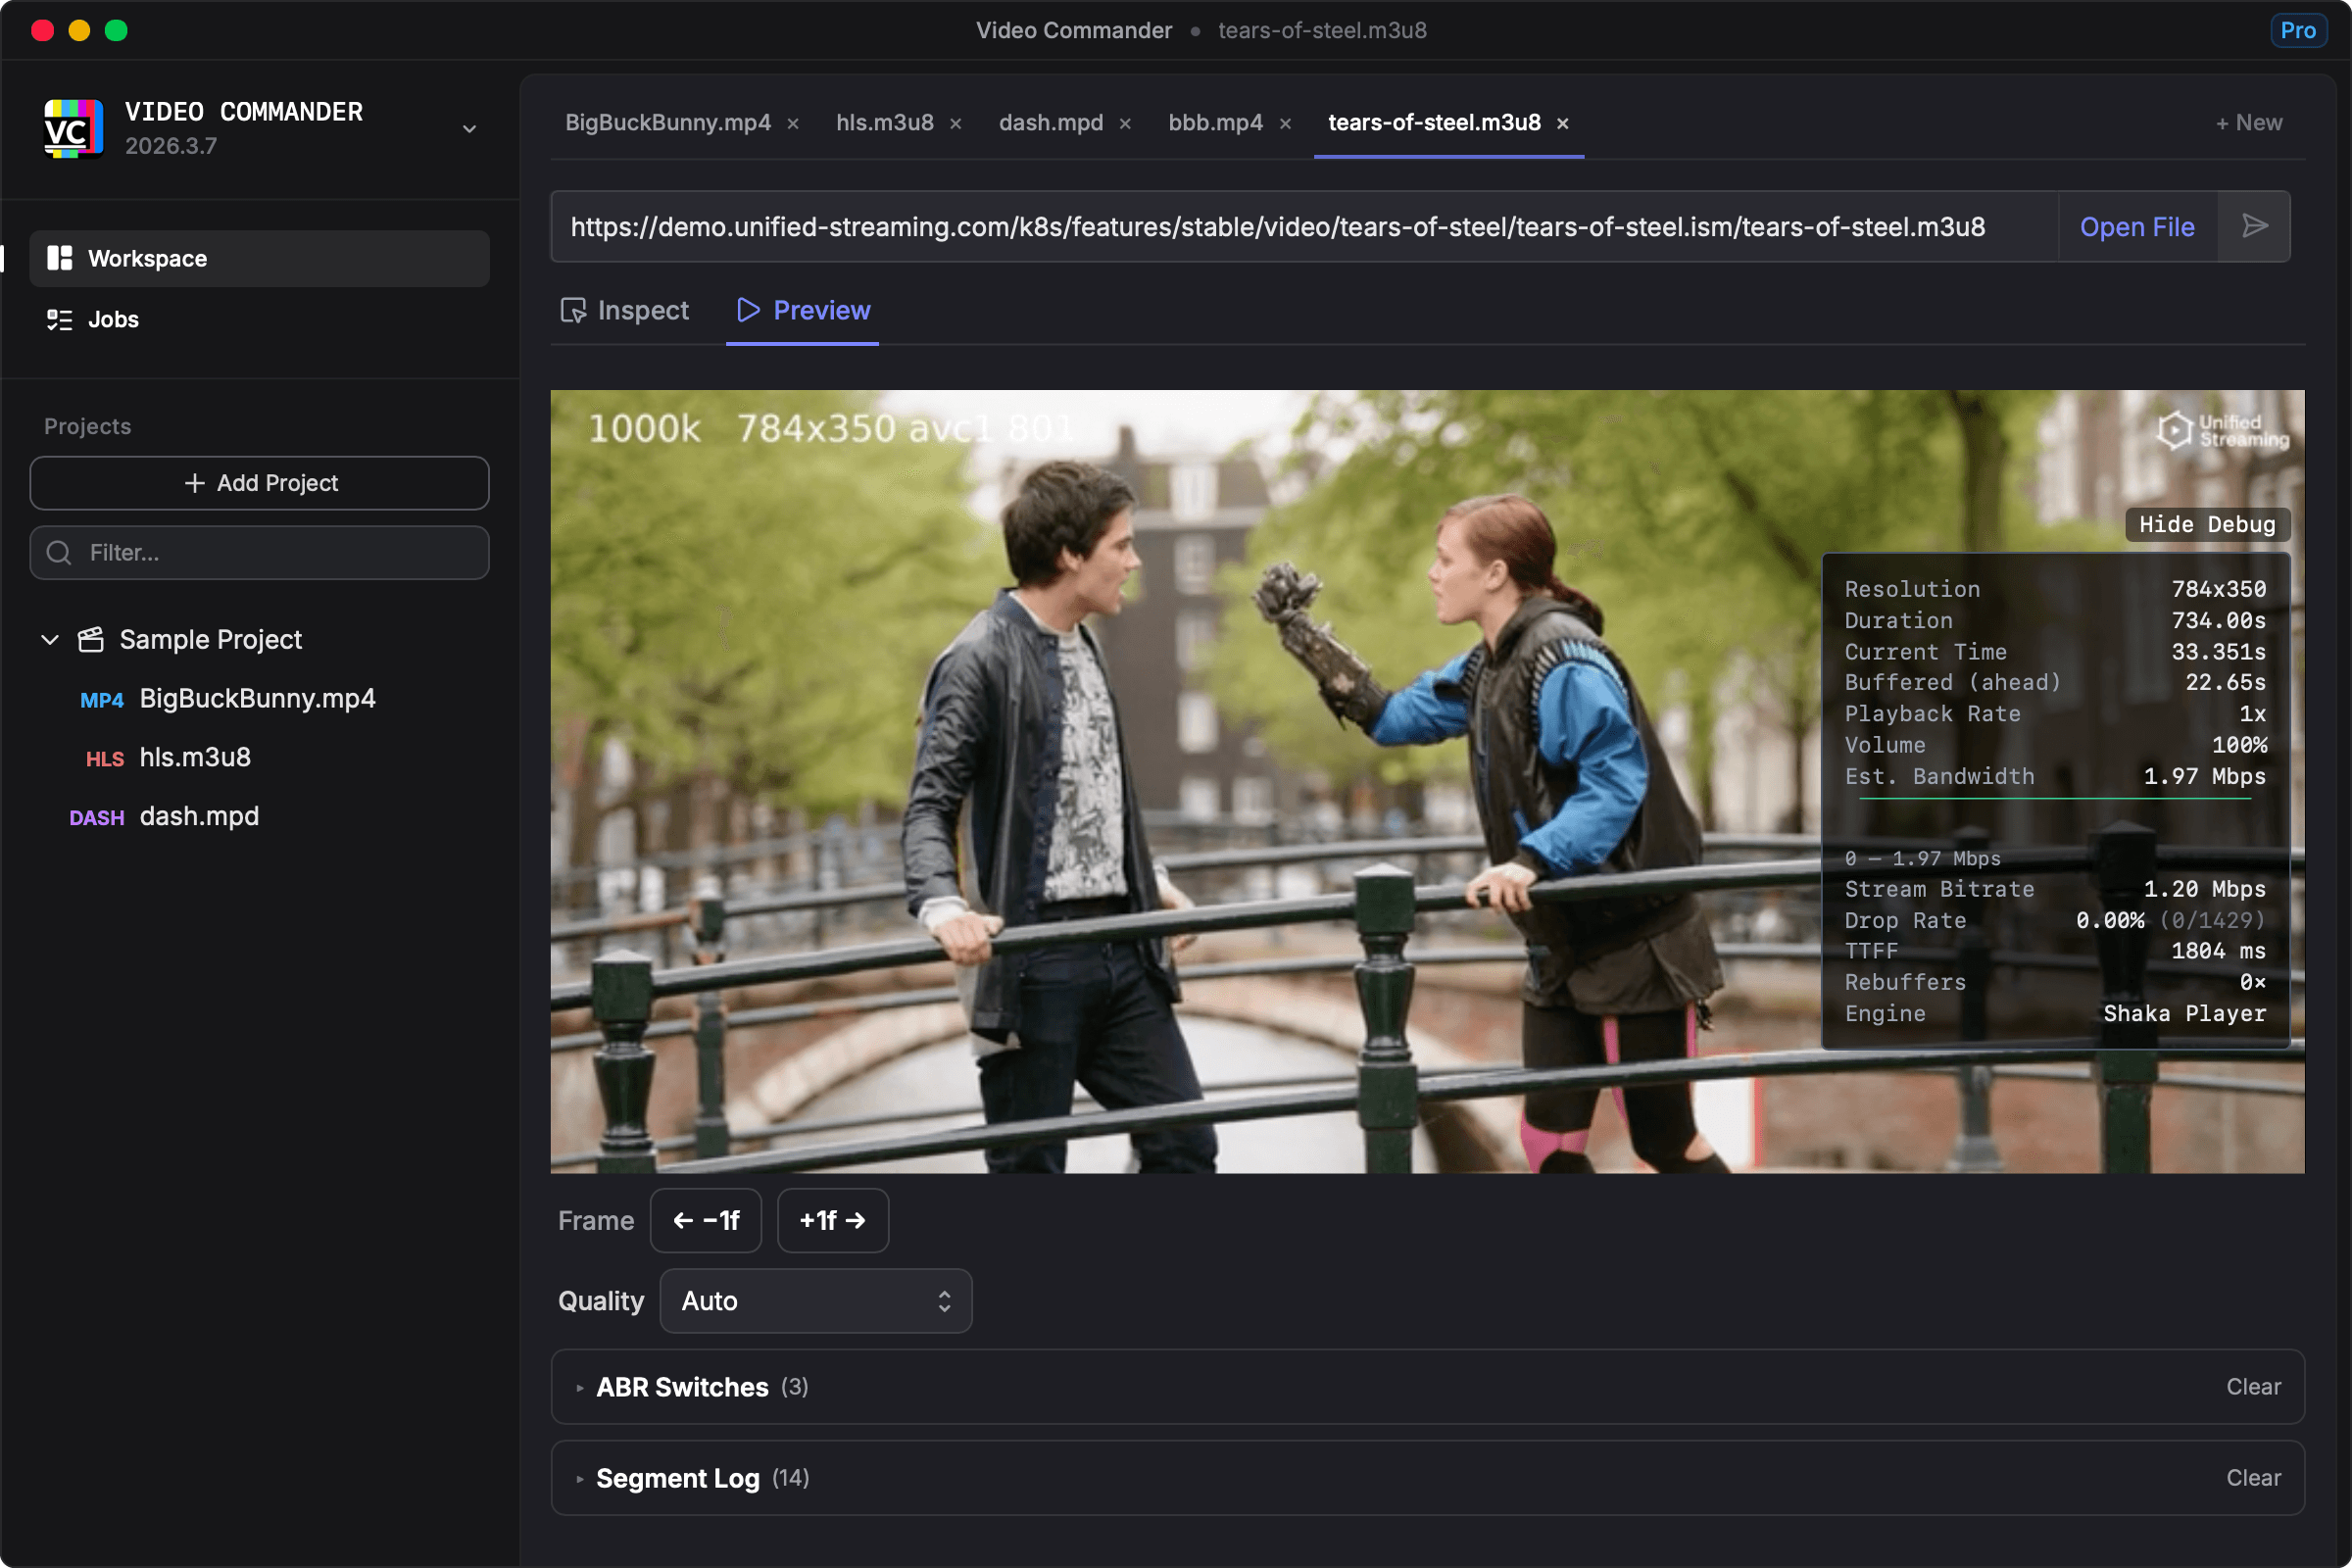Click the magnifier icon in the Filter box
2352x1568 pixels.
(58, 552)
